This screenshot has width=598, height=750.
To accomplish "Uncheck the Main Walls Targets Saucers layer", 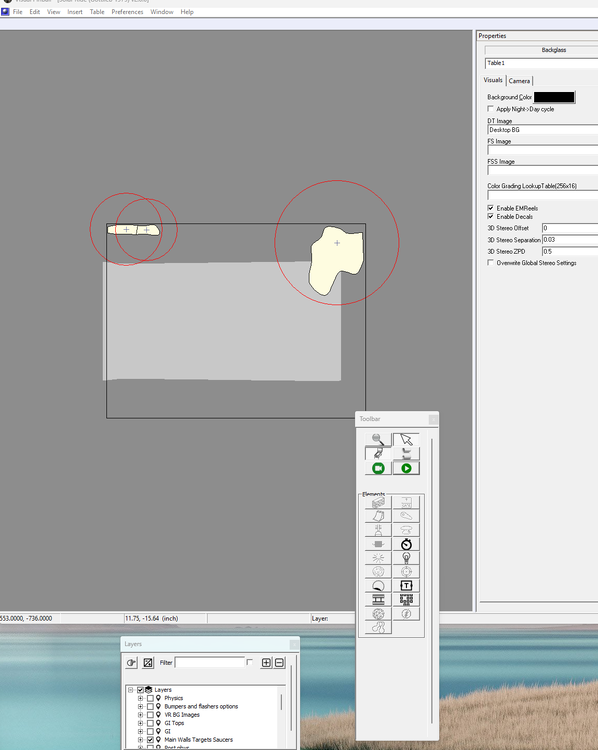I will click(150, 739).
